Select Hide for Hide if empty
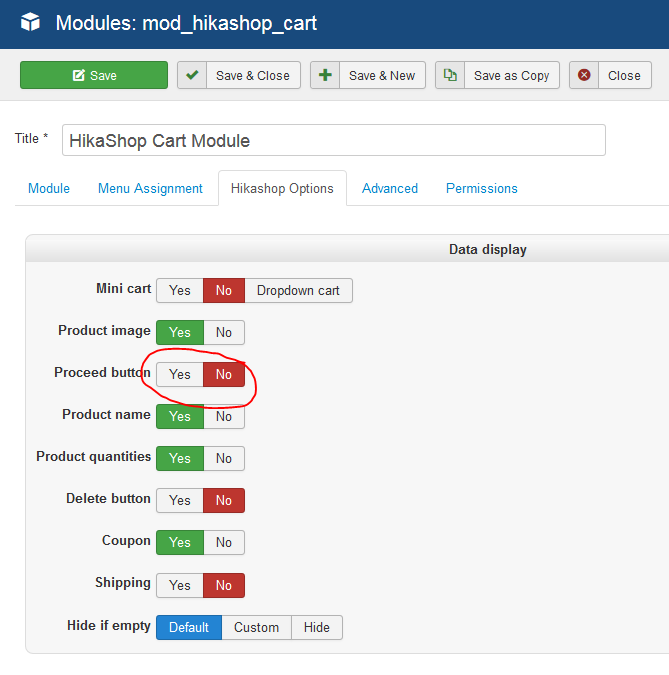The width and height of the screenshot is (669, 675). point(317,628)
